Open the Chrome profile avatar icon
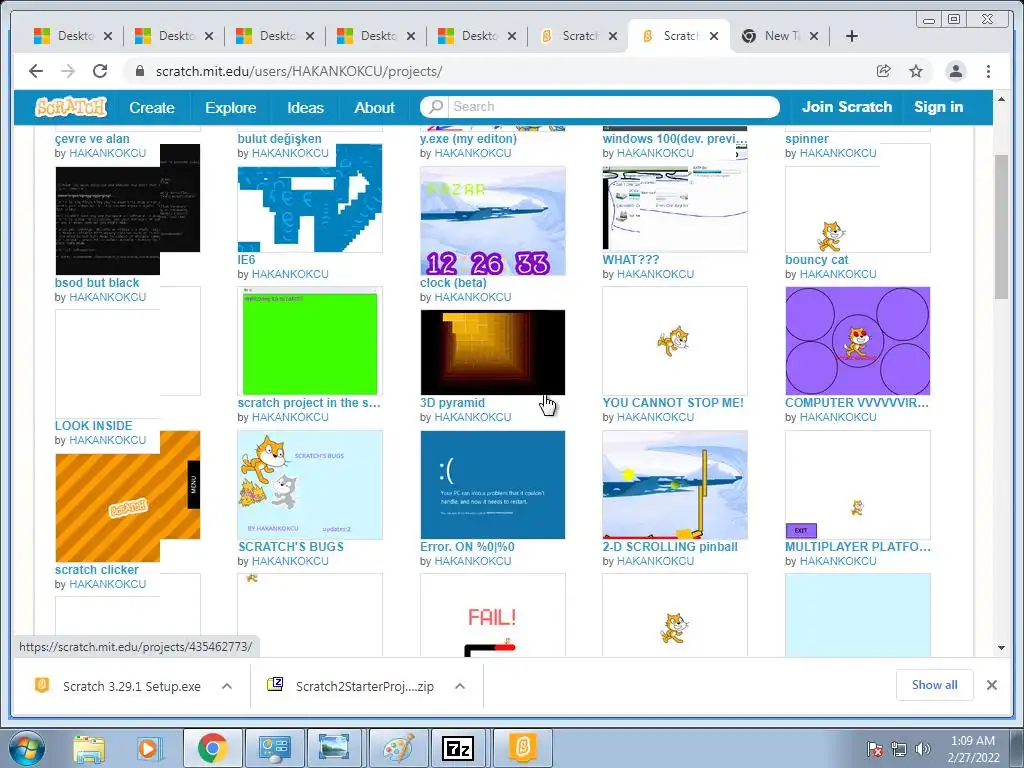 pos(955,71)
